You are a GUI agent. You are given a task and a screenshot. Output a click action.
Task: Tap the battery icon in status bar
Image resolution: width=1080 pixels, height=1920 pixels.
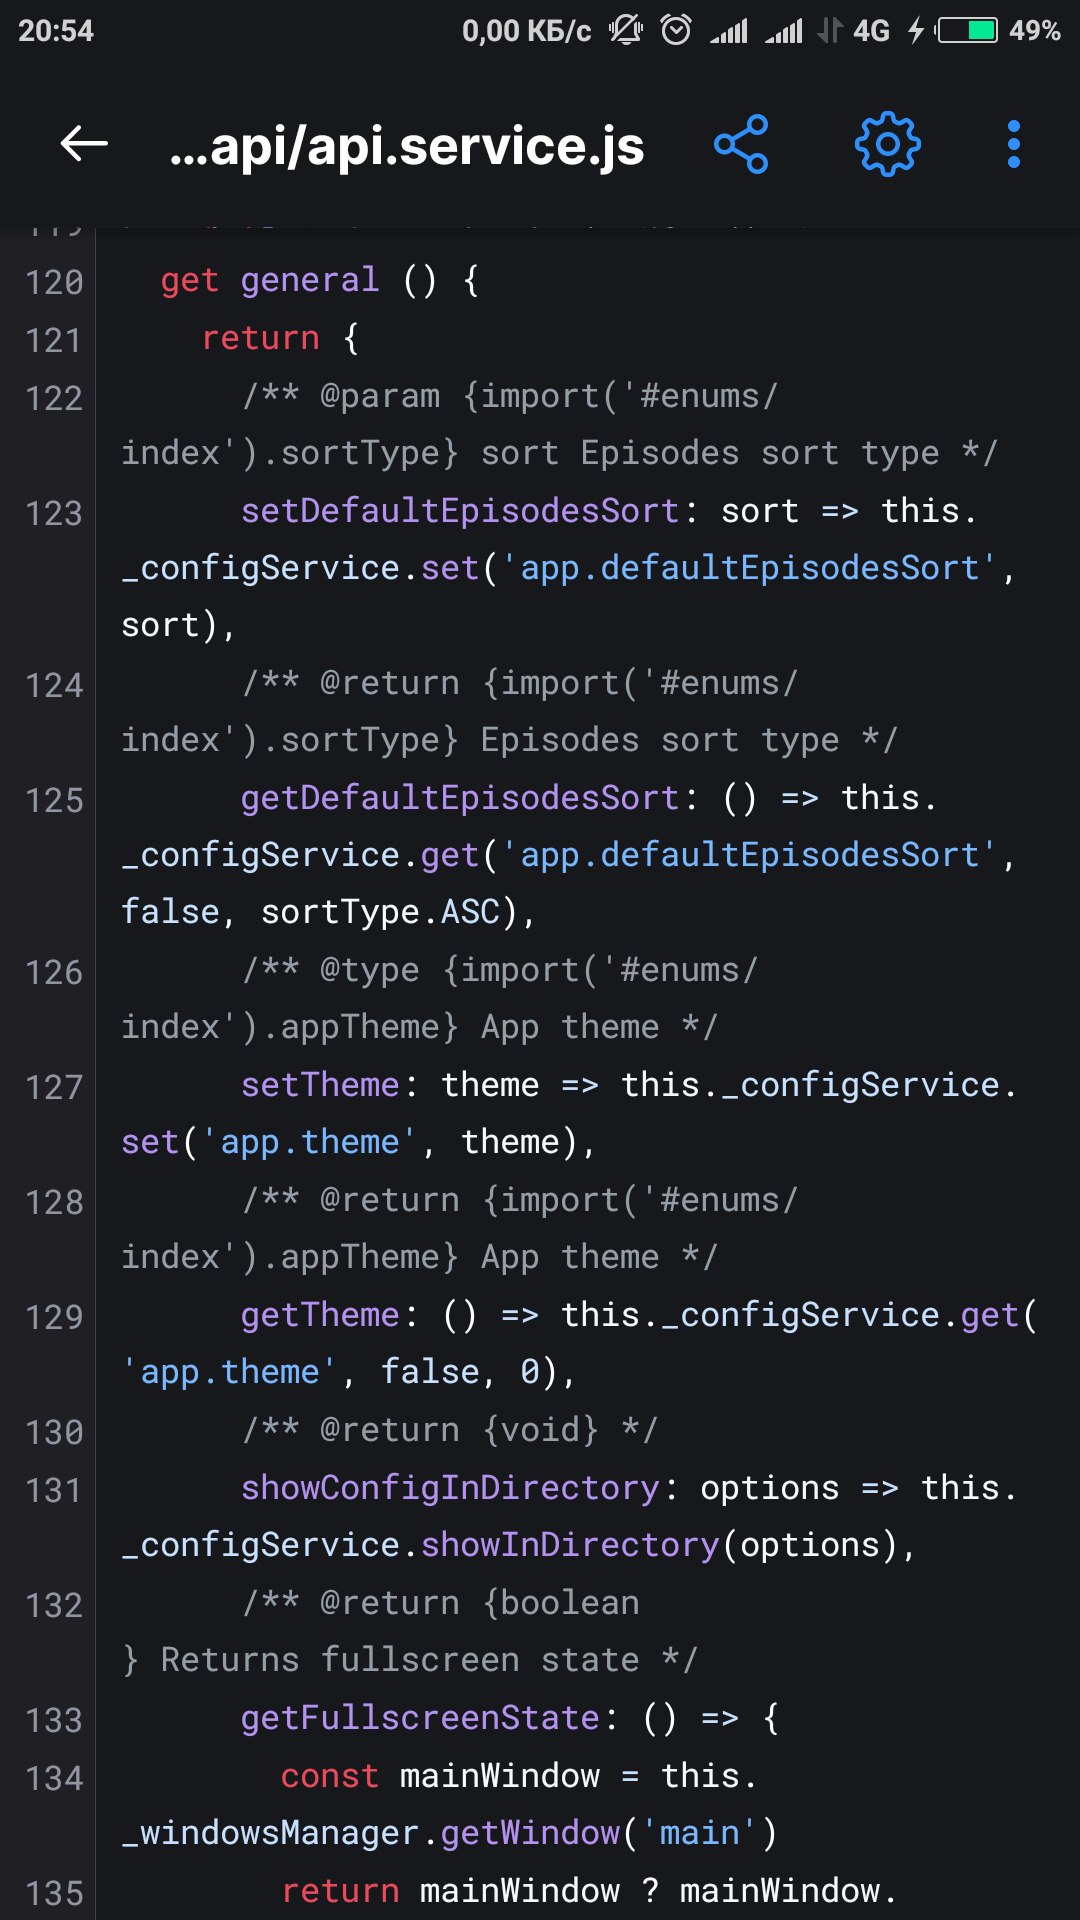967,31
